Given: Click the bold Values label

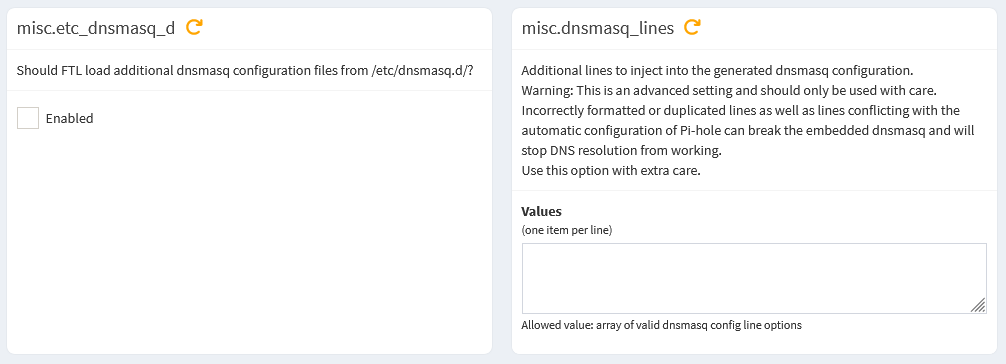Looking at the screenshot, I should point(541,211).
